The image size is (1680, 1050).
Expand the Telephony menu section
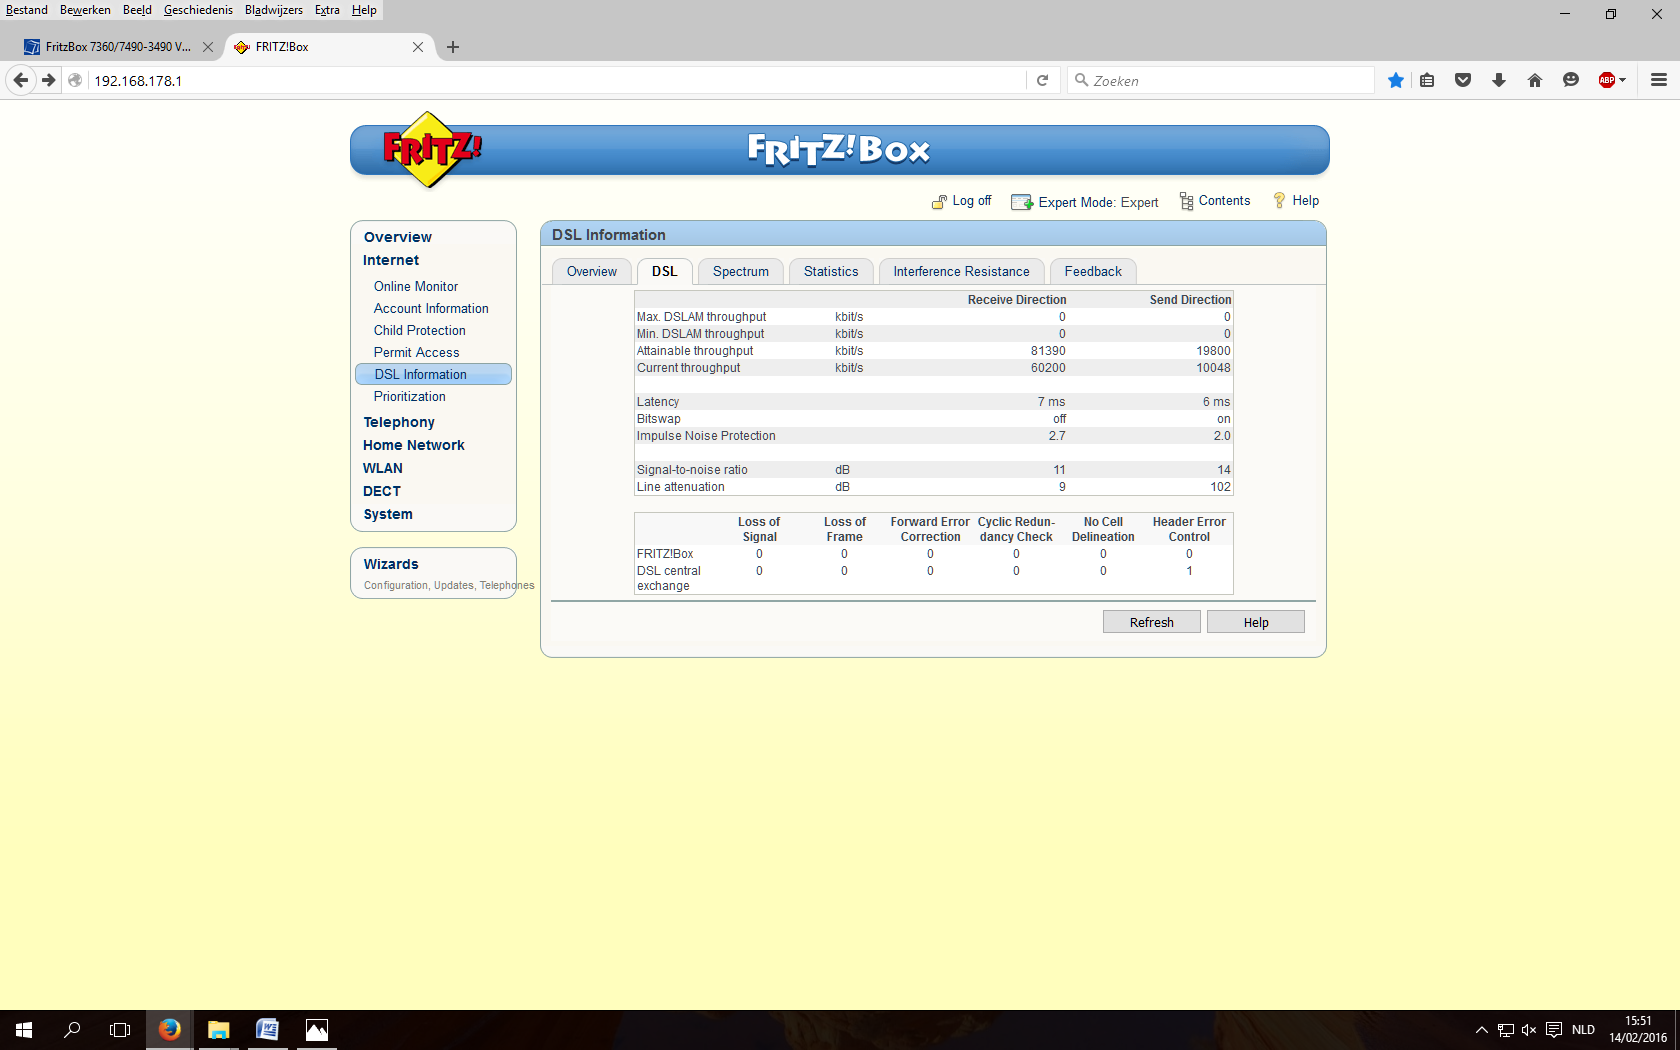click(x=399, y=422)
